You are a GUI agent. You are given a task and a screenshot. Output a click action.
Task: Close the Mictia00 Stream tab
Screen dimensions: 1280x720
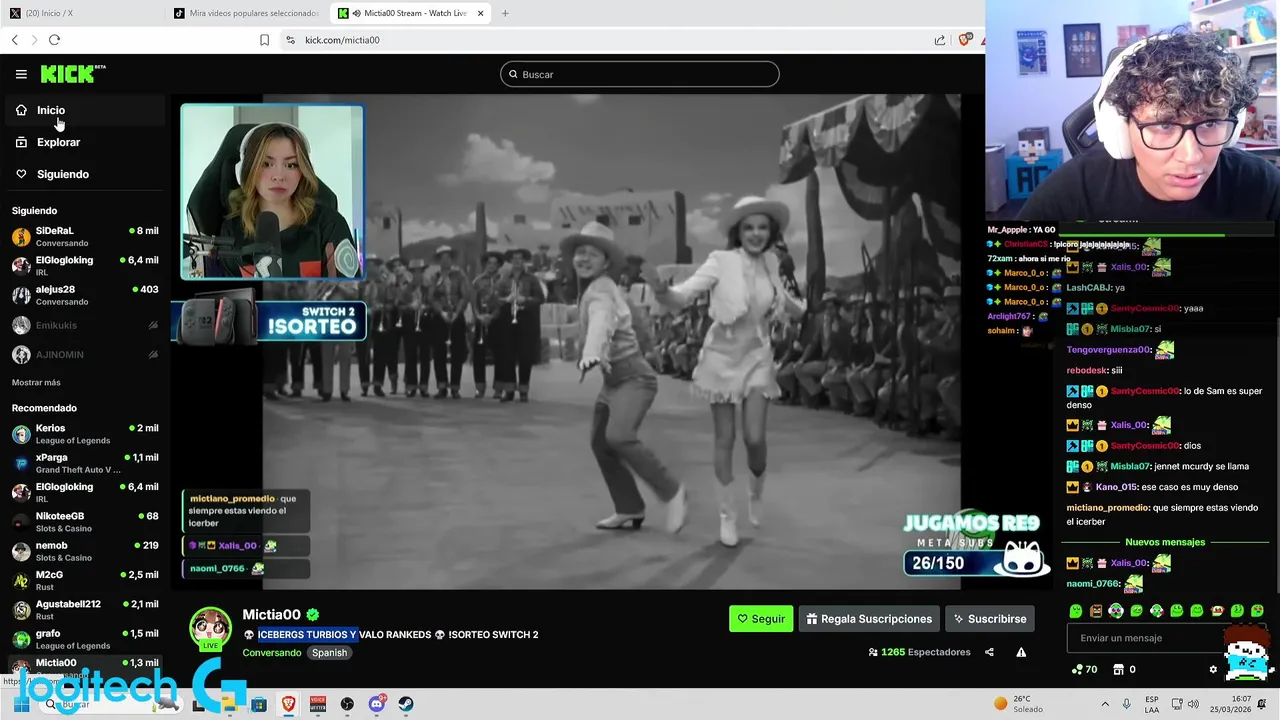click(x=481, y=13)
